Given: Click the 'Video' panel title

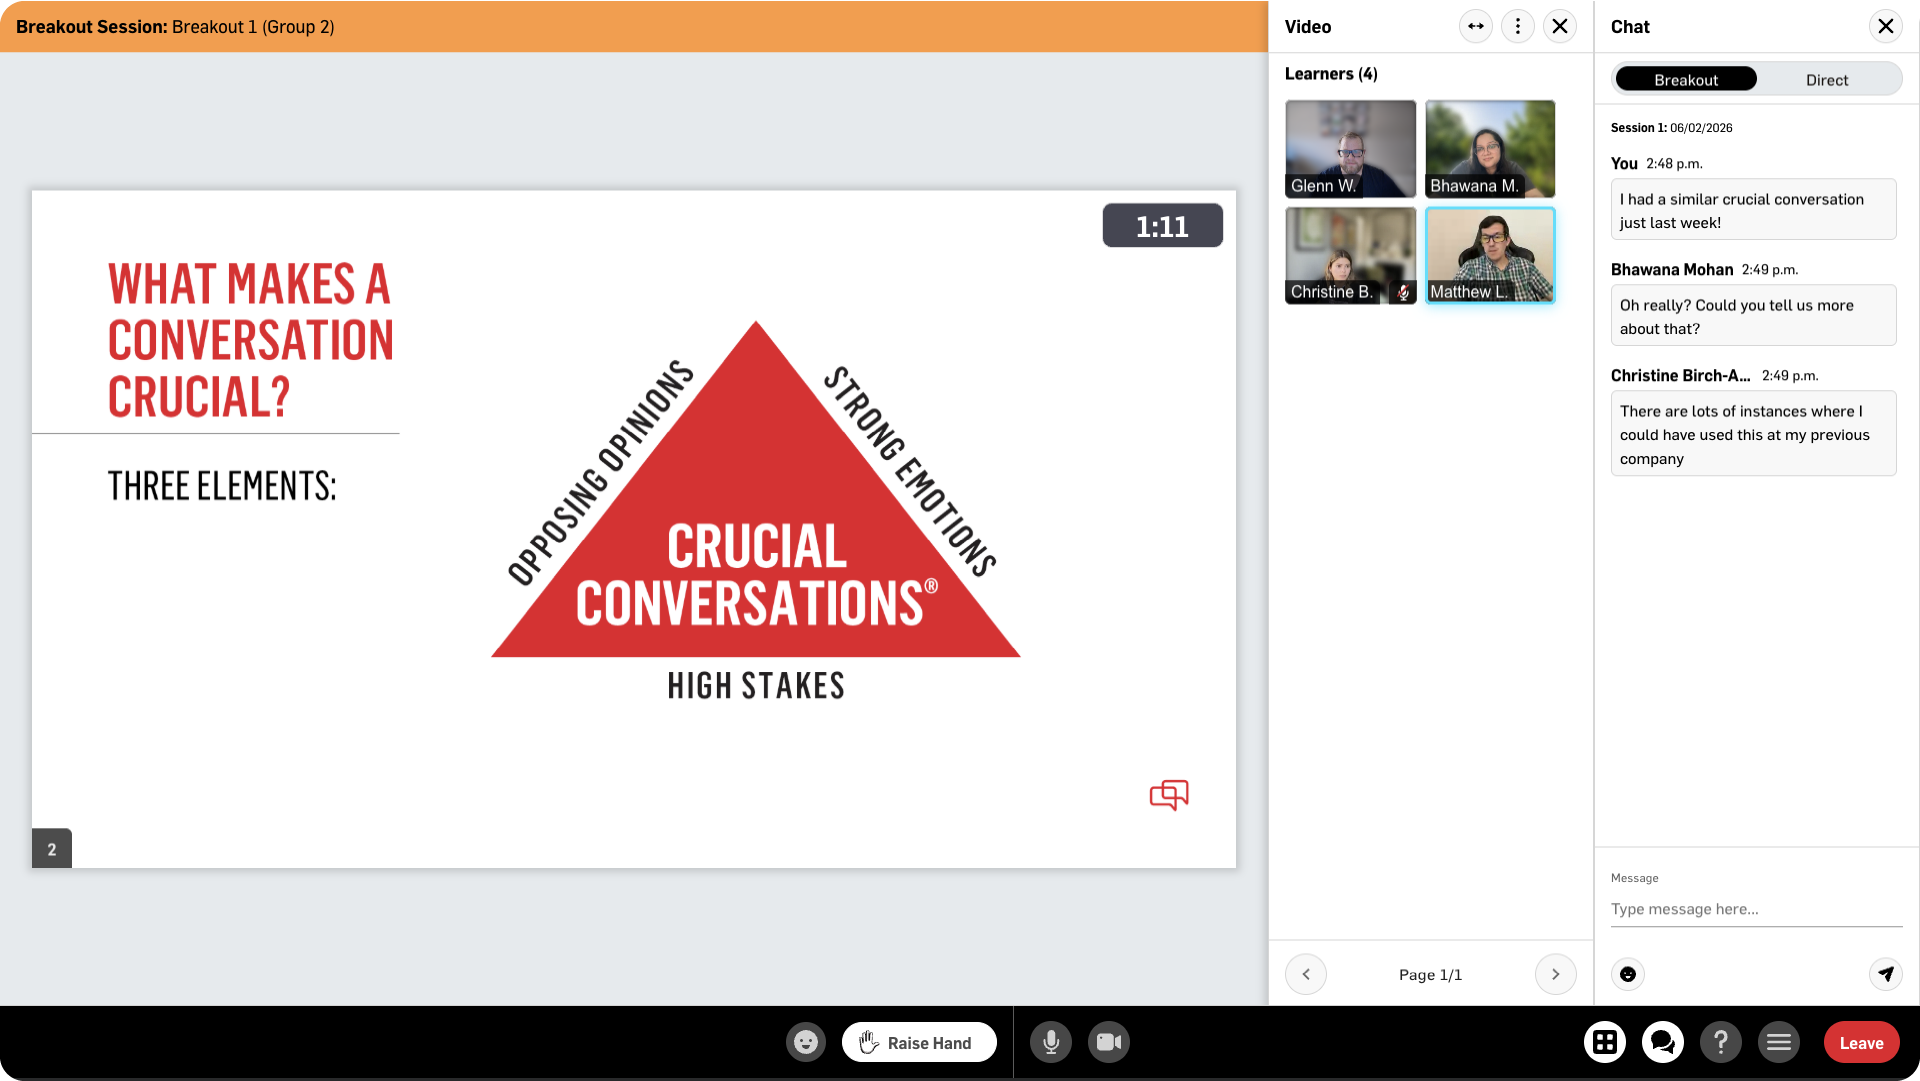Looking at the screenshot, I should click(1308, 27).
